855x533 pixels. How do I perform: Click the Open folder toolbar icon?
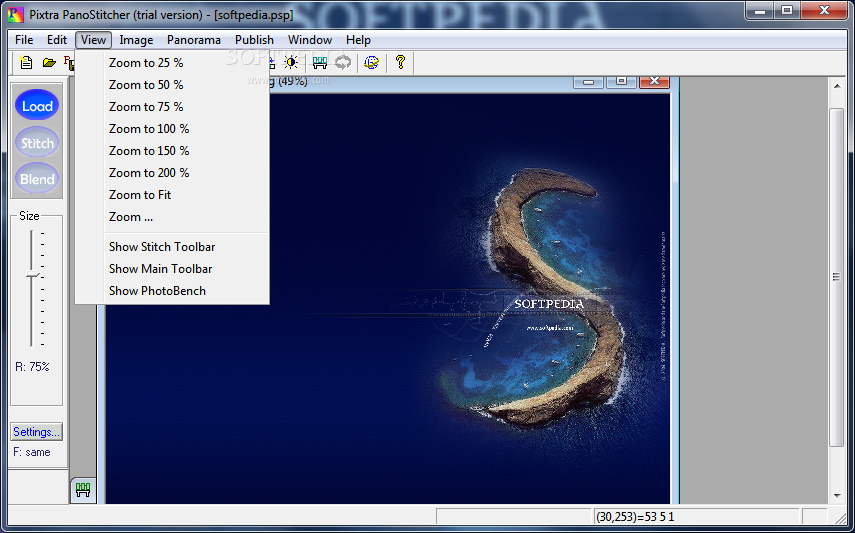[49, 63]
